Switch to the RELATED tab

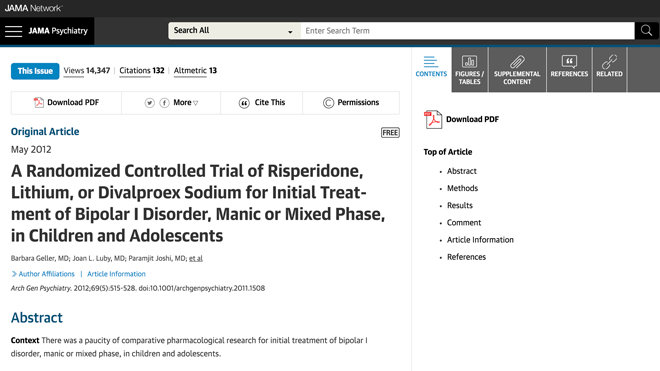click(609, 69)
